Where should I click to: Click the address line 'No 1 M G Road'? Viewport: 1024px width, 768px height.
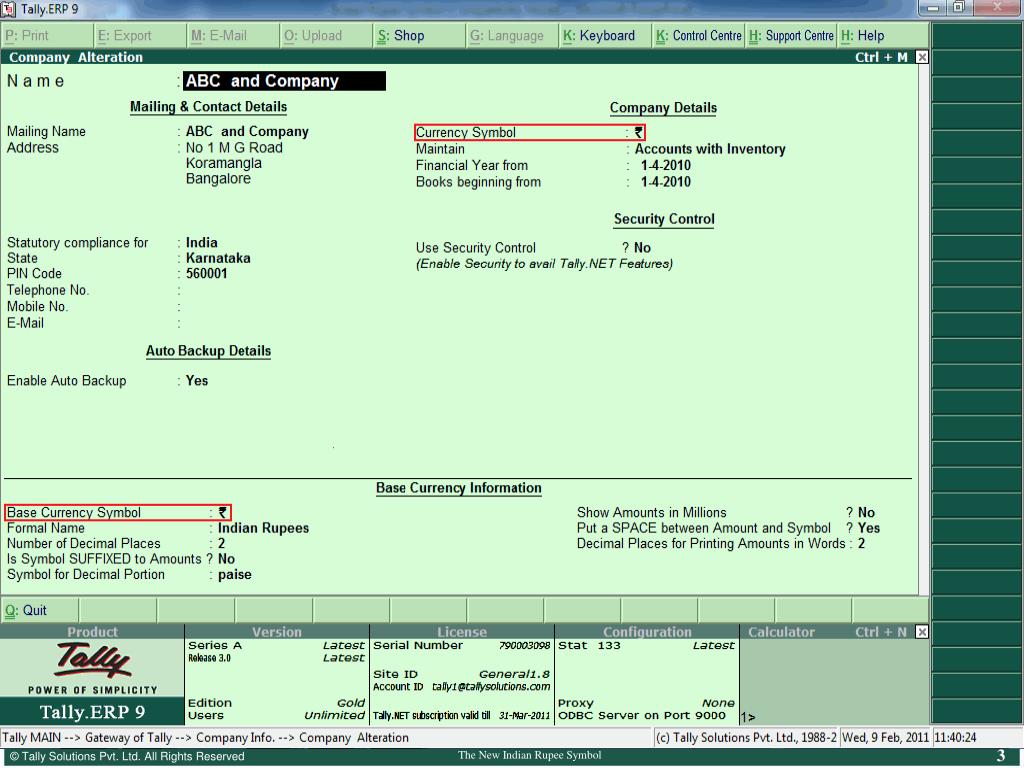(x=234, y=148)
